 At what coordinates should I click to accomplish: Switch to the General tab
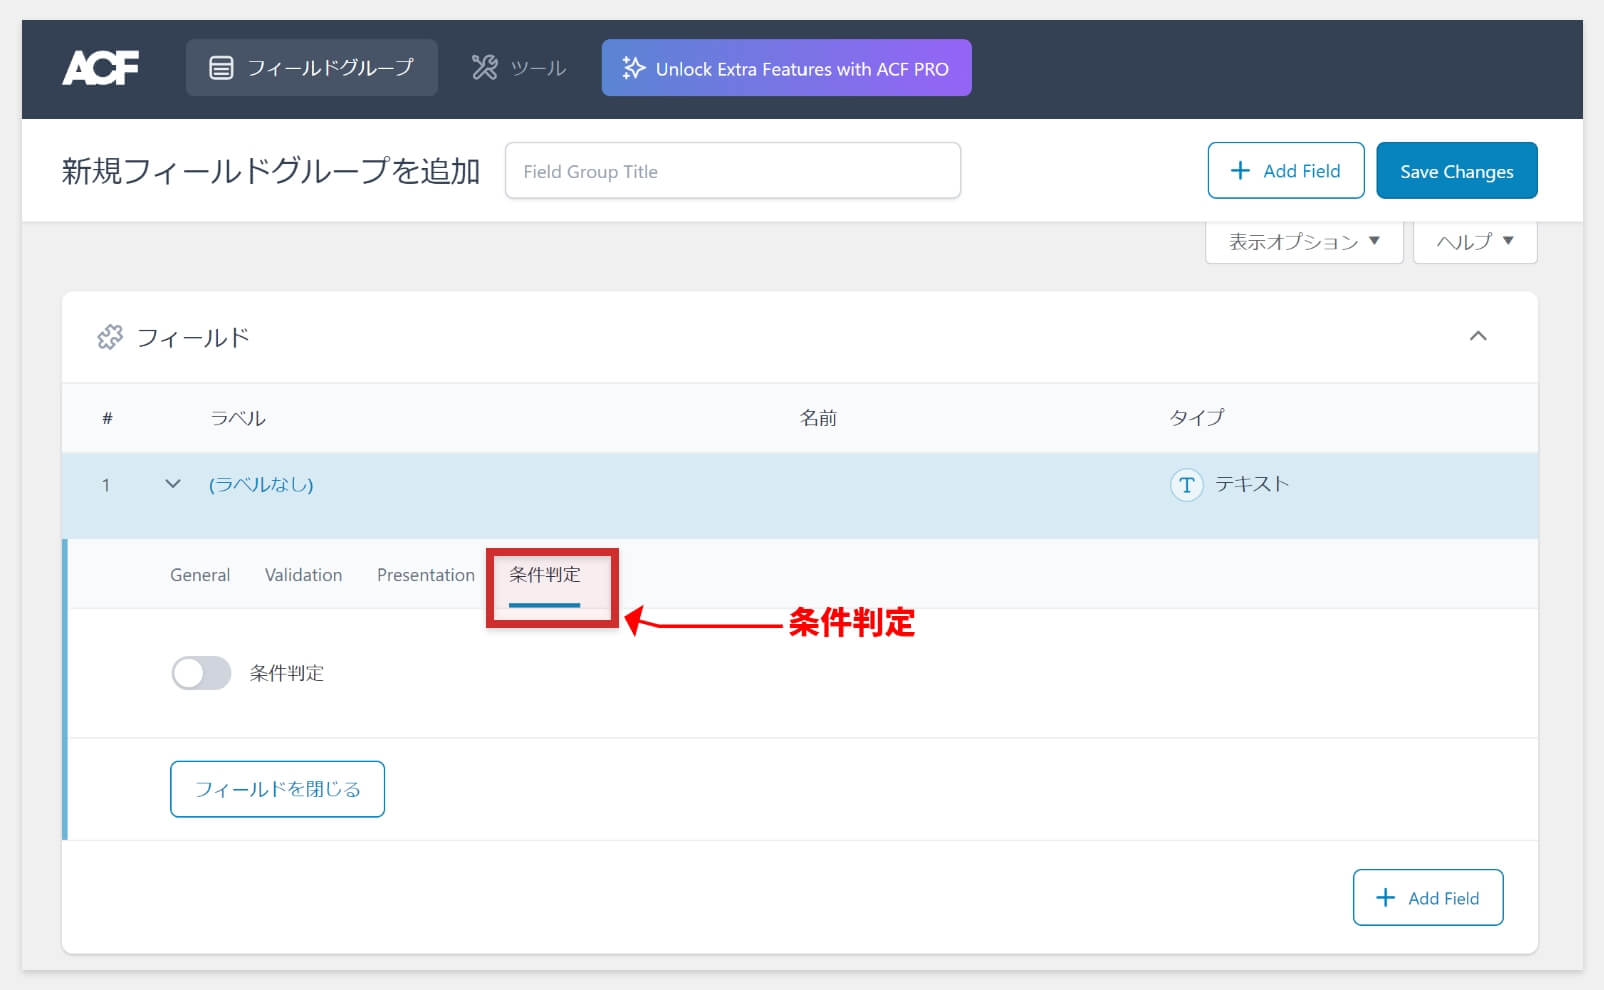point(200,575)
